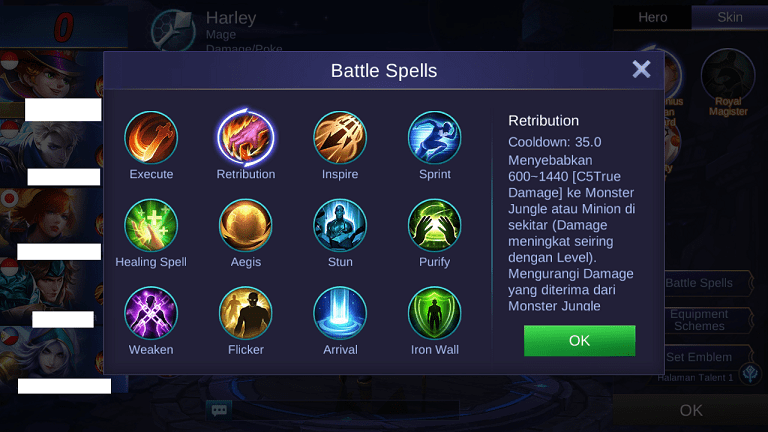
Task: Pick the Inspire spell icon
Action: pyautogui.click(x=340, y=138)
